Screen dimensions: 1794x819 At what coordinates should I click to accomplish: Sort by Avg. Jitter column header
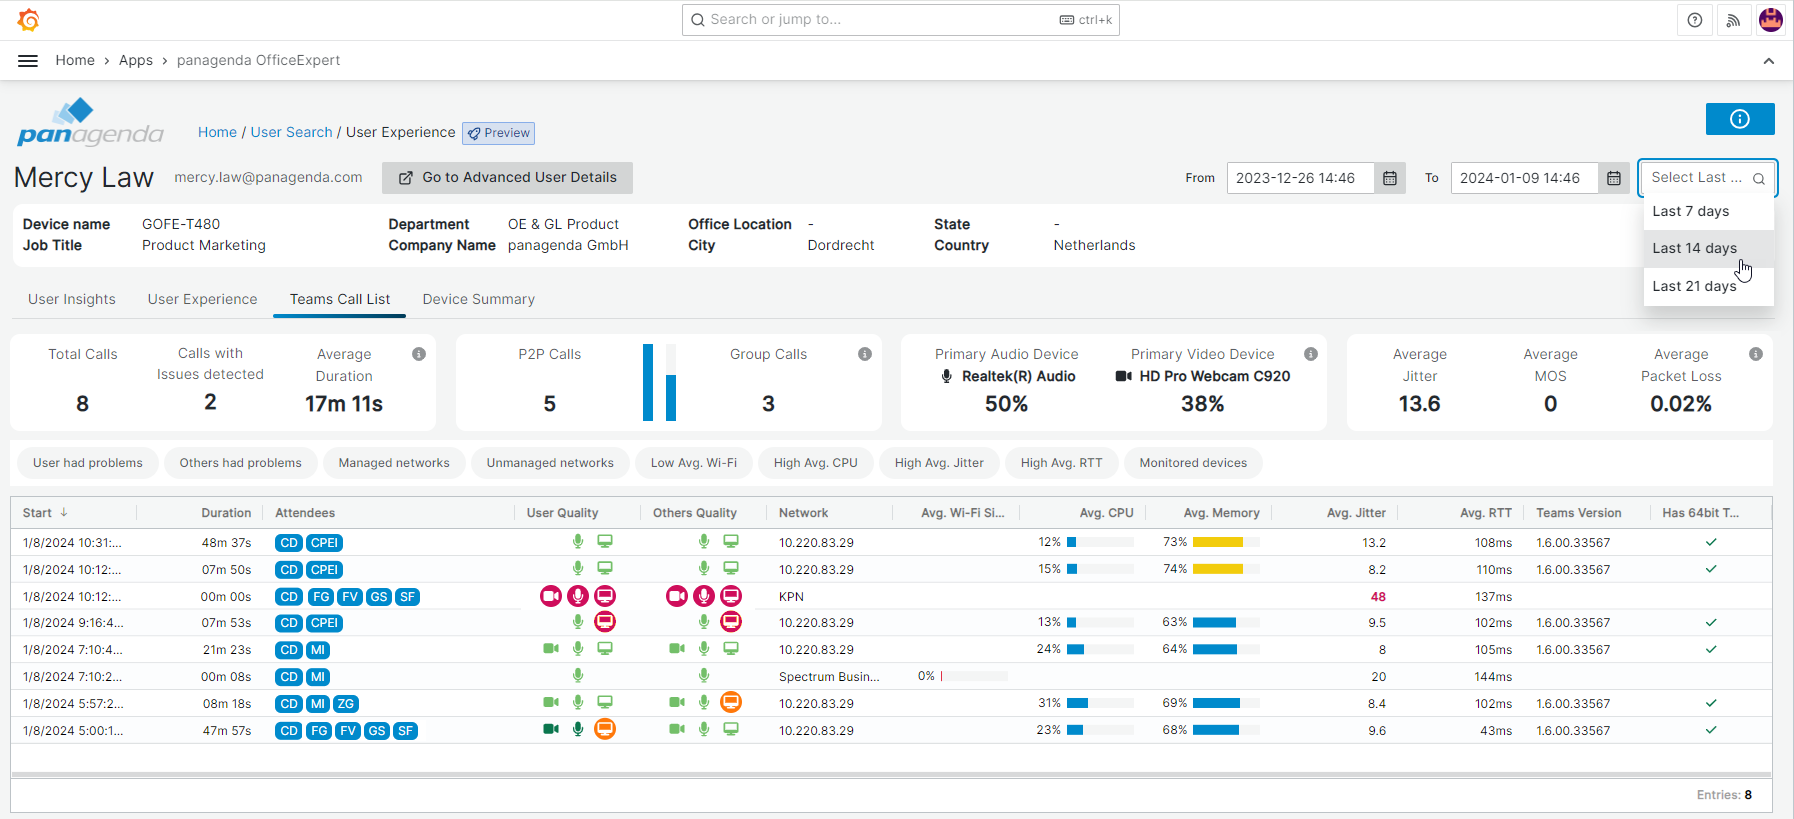click(x=1356, y=512)
